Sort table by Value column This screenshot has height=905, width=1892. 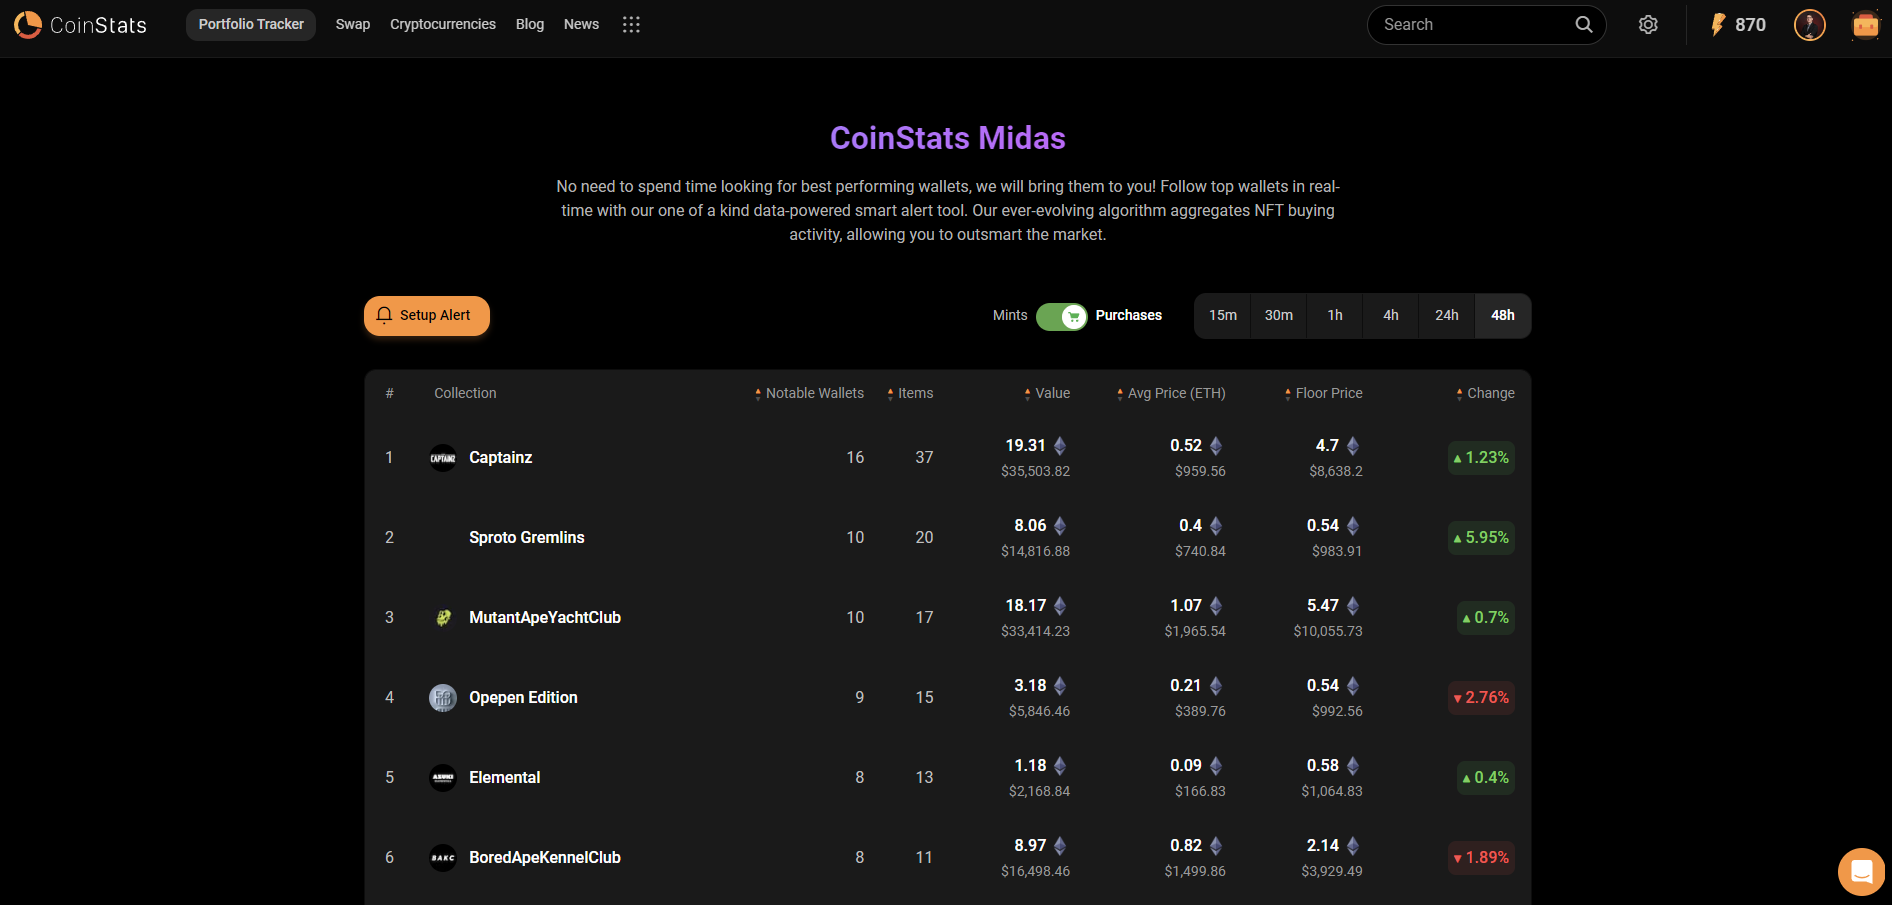(x=1031, y=393)
